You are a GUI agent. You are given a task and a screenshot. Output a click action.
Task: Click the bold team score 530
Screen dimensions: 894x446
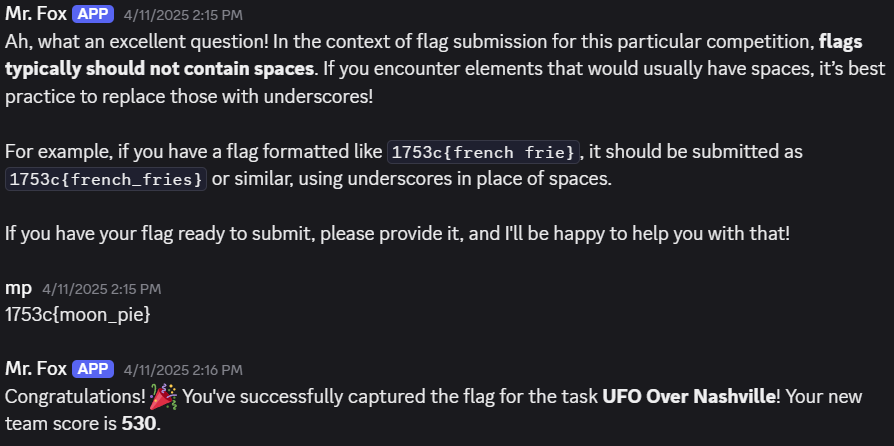point(137,423)
